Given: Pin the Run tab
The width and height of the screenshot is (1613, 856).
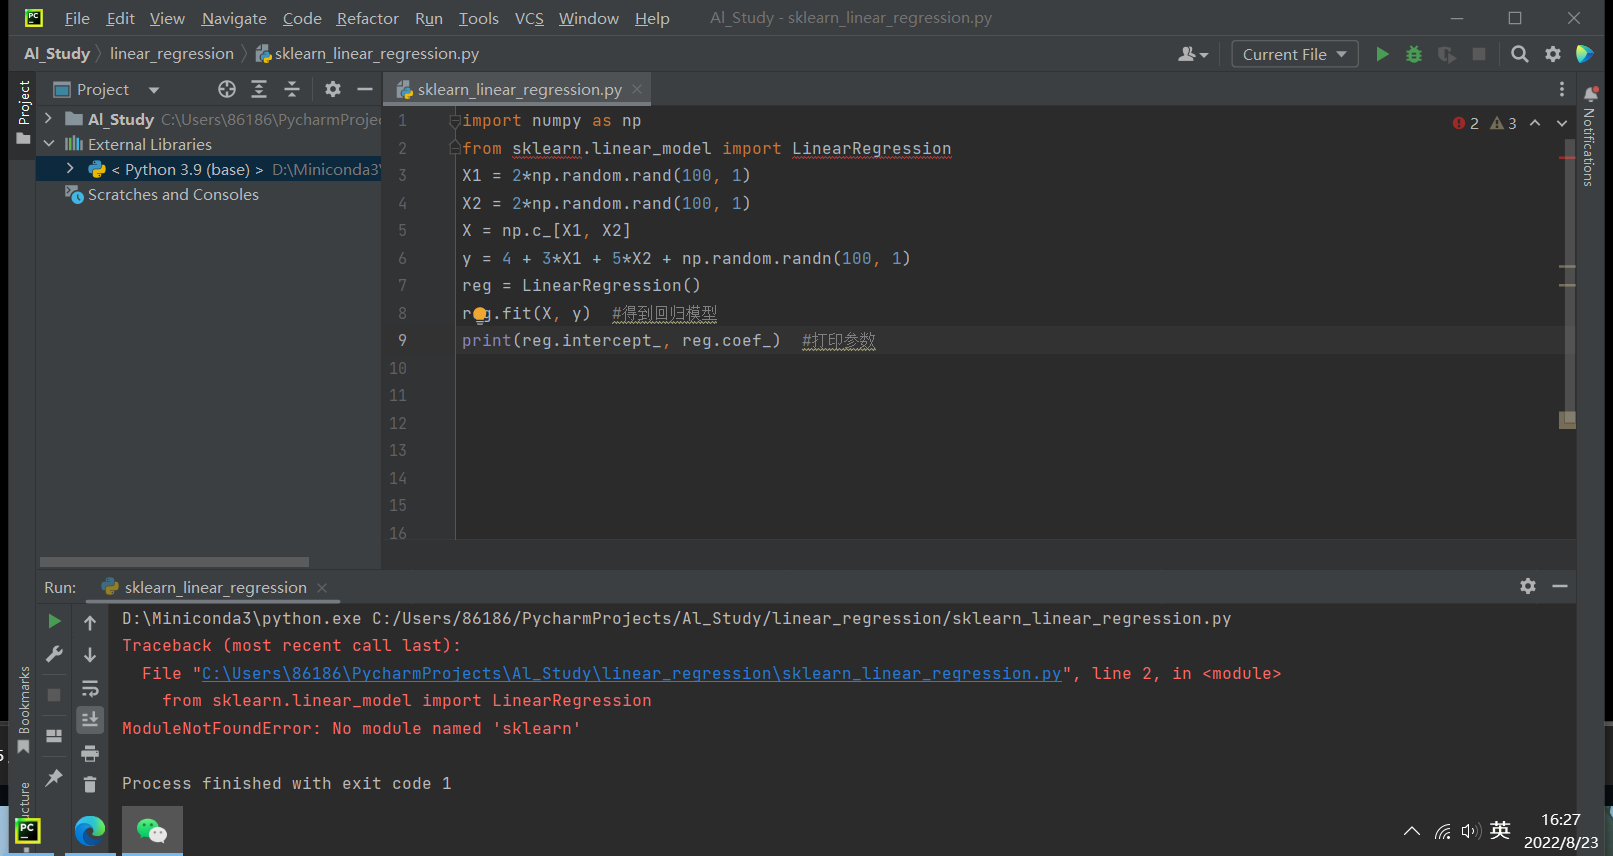Looking at the screenshot, I should (54, 777).
